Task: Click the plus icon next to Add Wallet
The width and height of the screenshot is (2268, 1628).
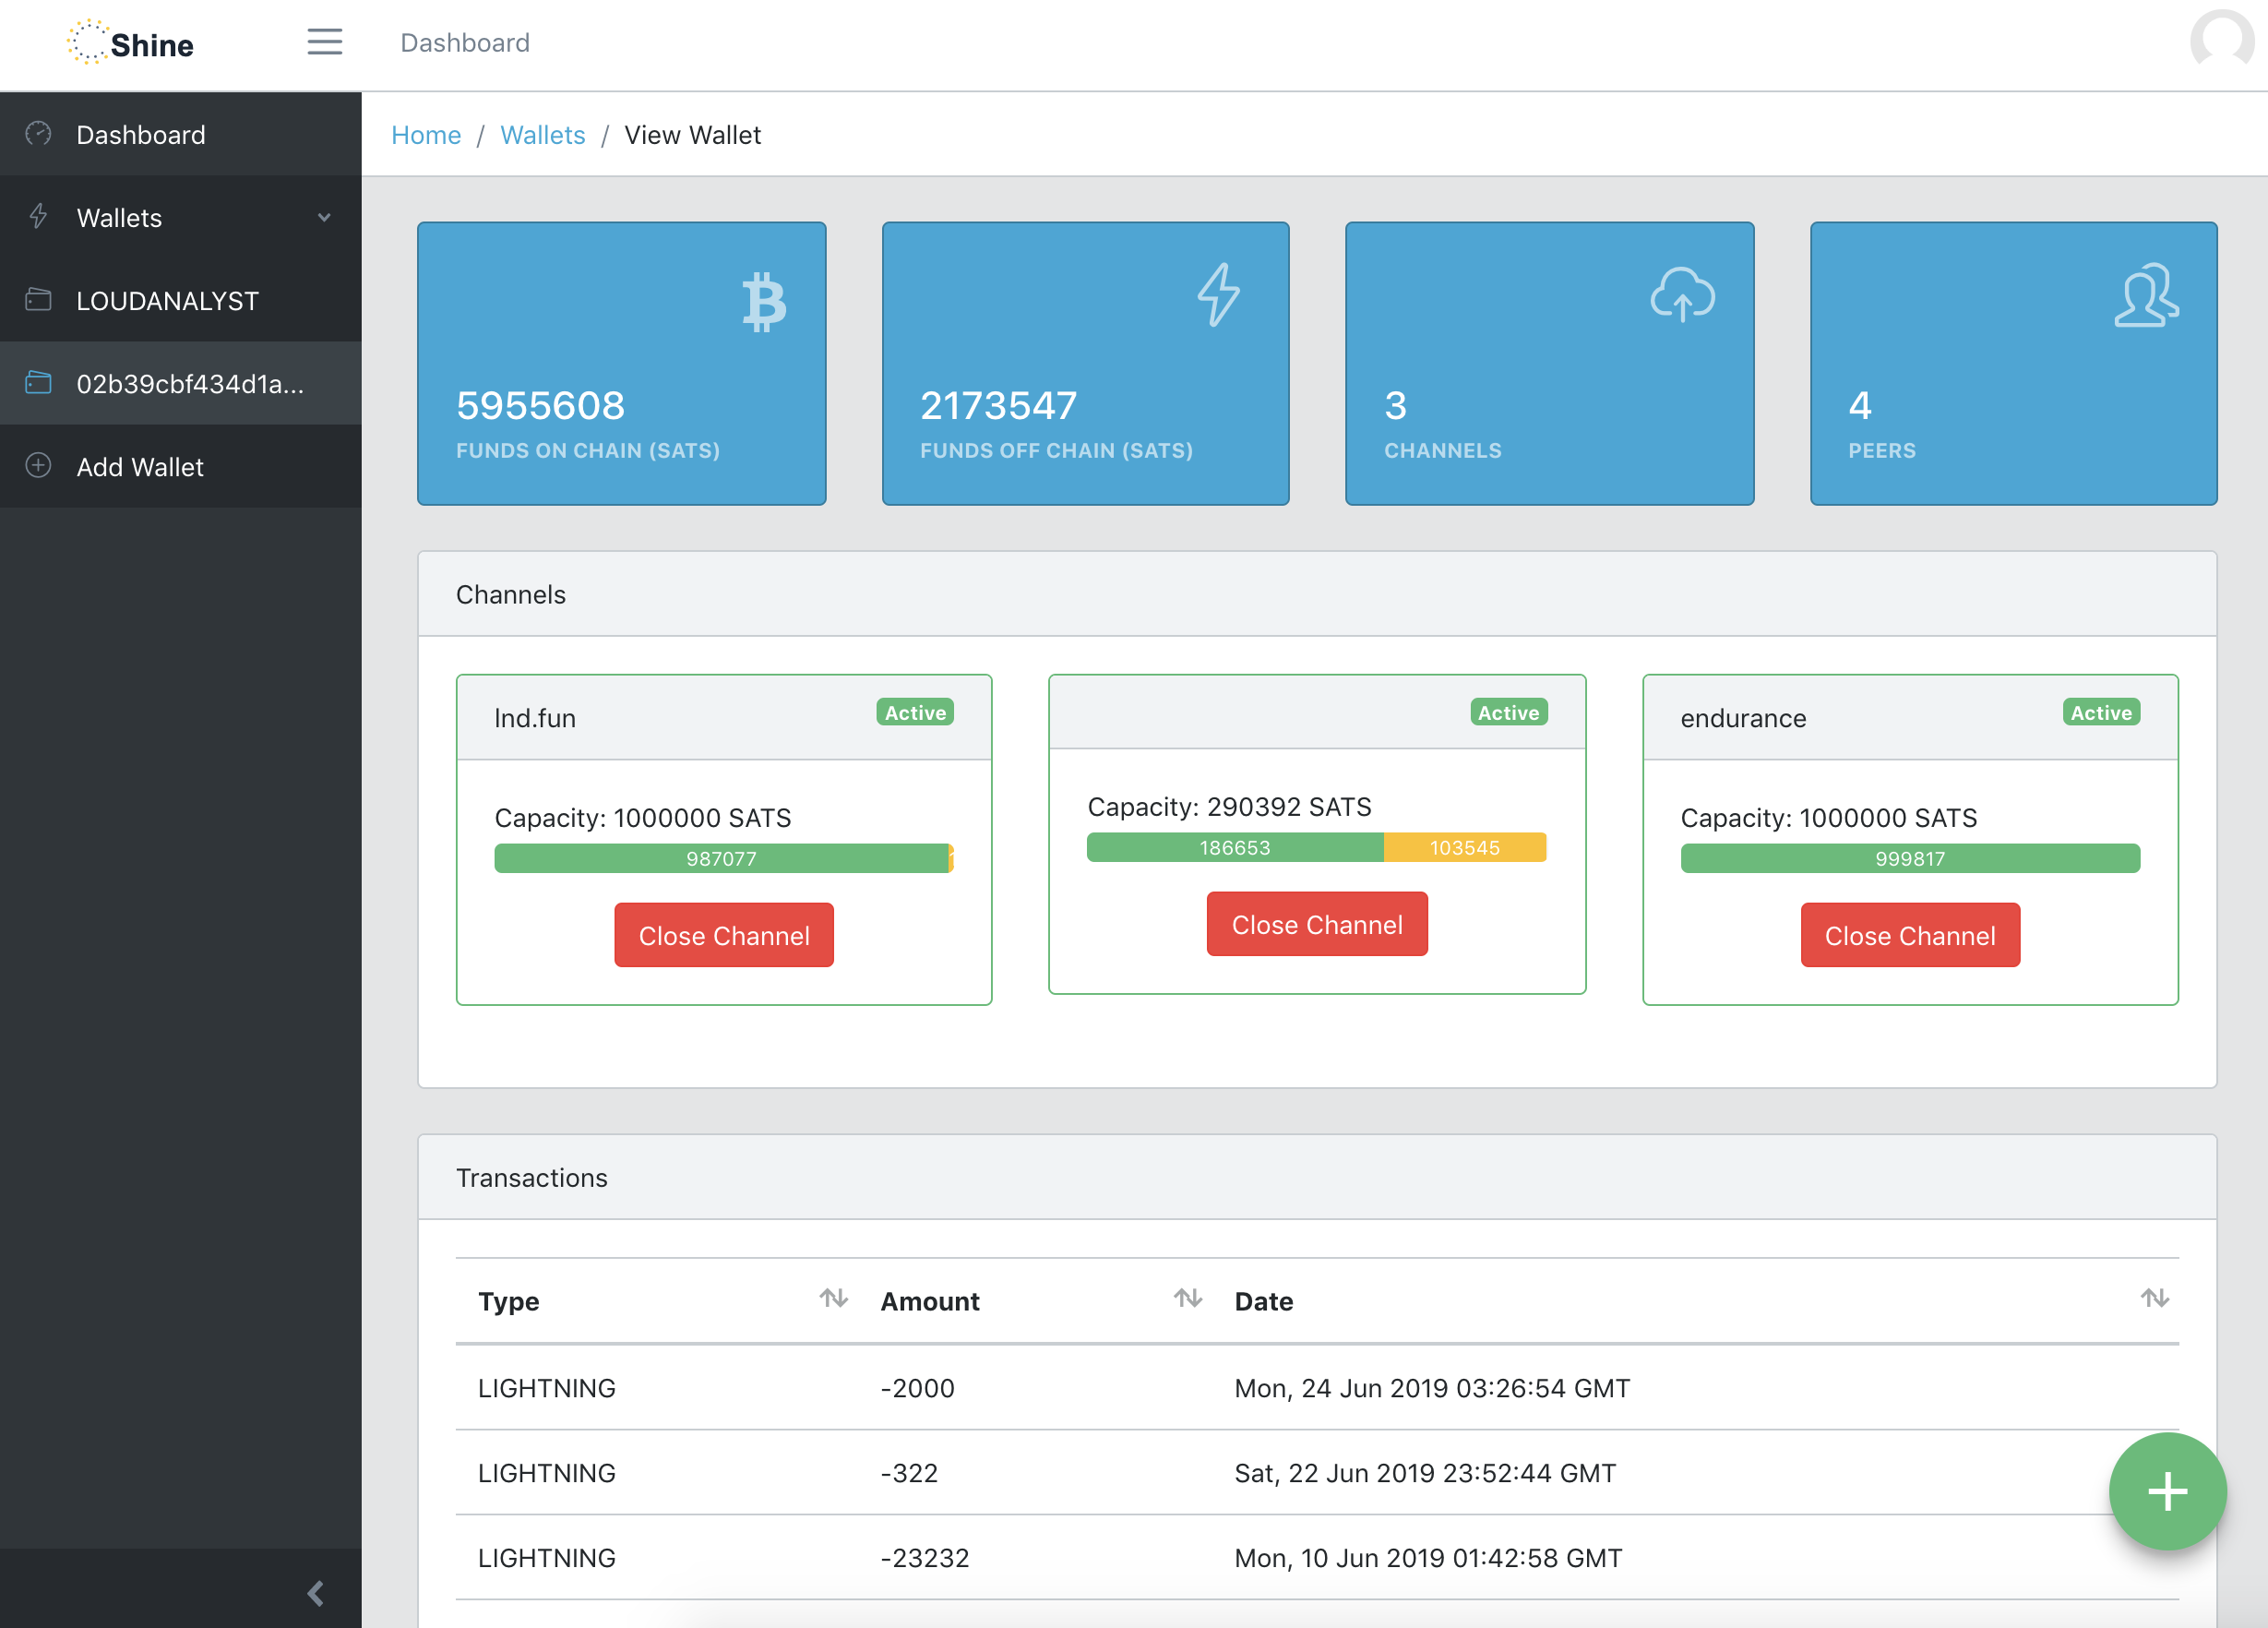Action: pyautogui.click(x=38, y=466)
